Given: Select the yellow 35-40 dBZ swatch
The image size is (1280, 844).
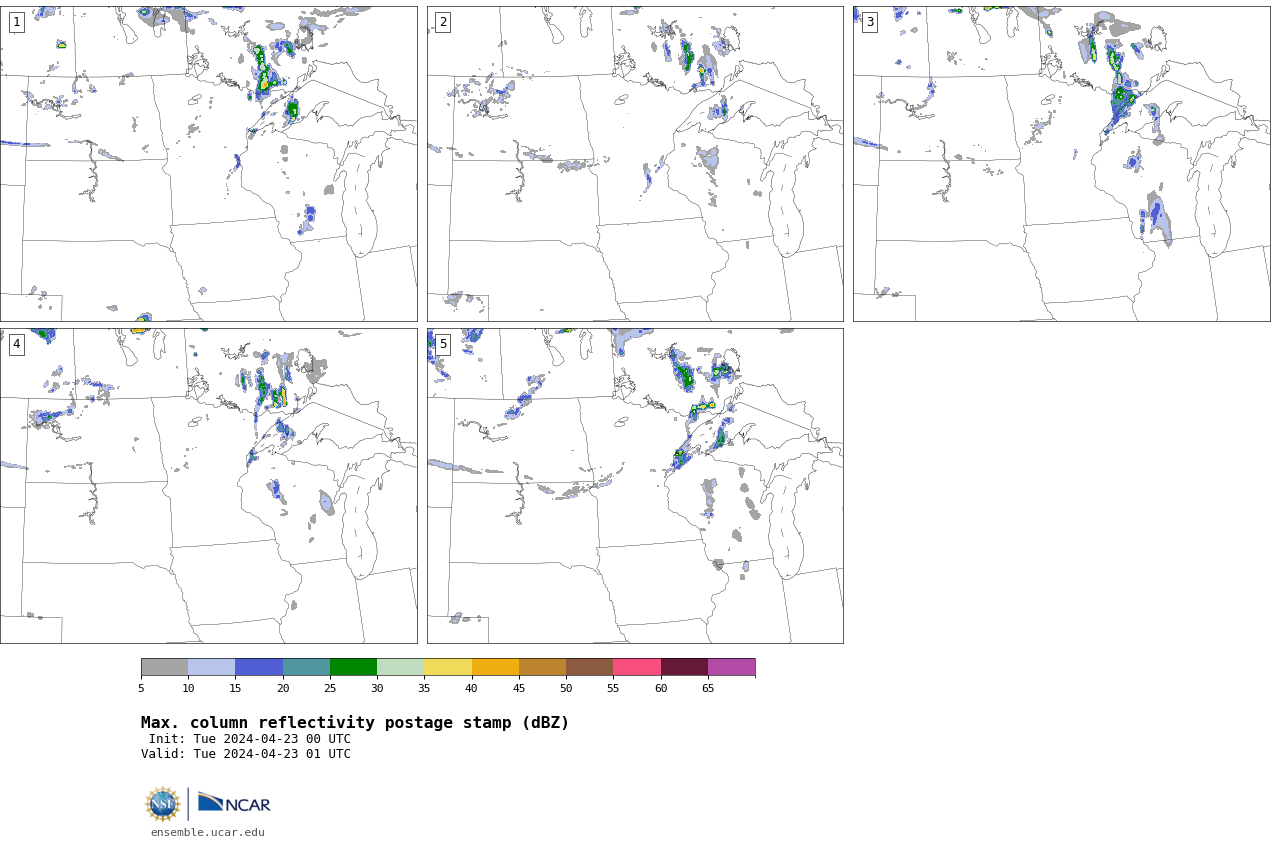Looking at the screenshot, I should 448,667.
